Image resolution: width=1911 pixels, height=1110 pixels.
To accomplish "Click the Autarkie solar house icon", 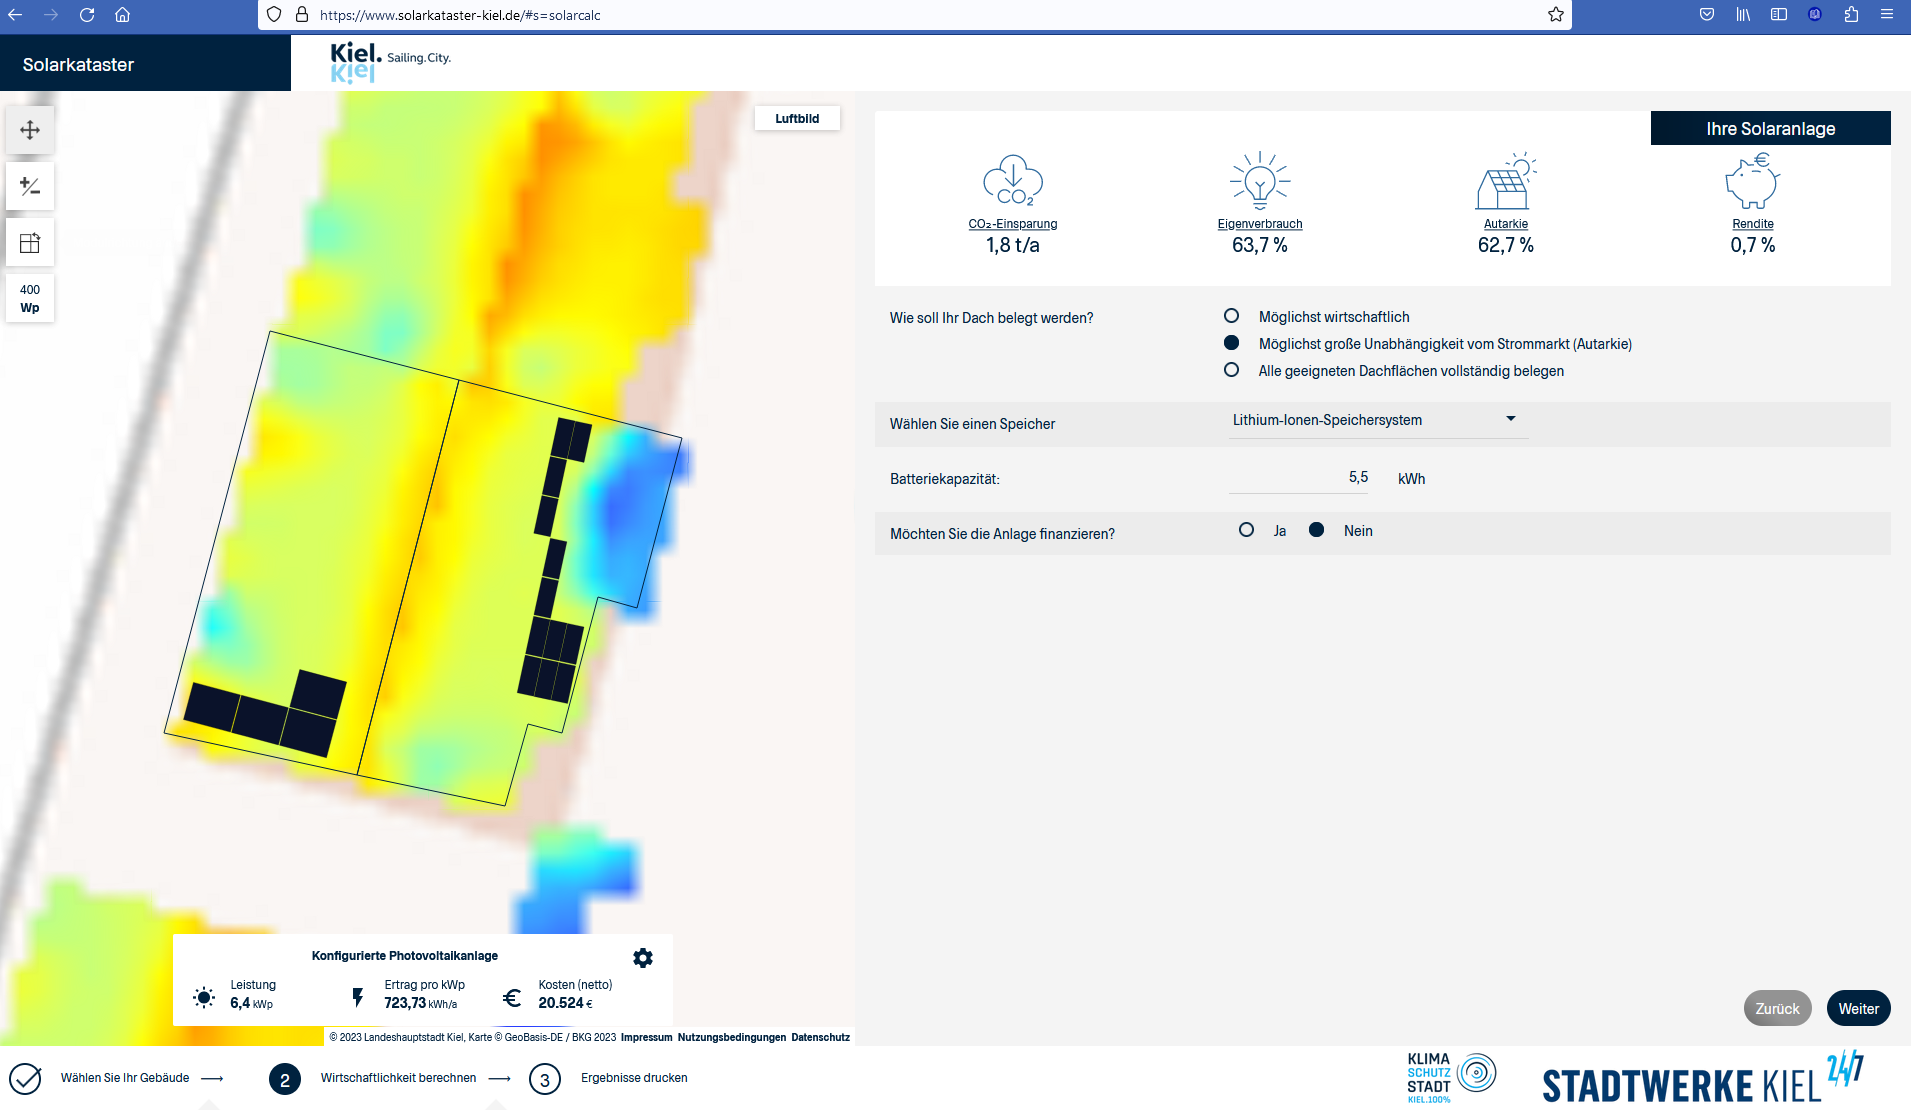I will point(1505,181).
